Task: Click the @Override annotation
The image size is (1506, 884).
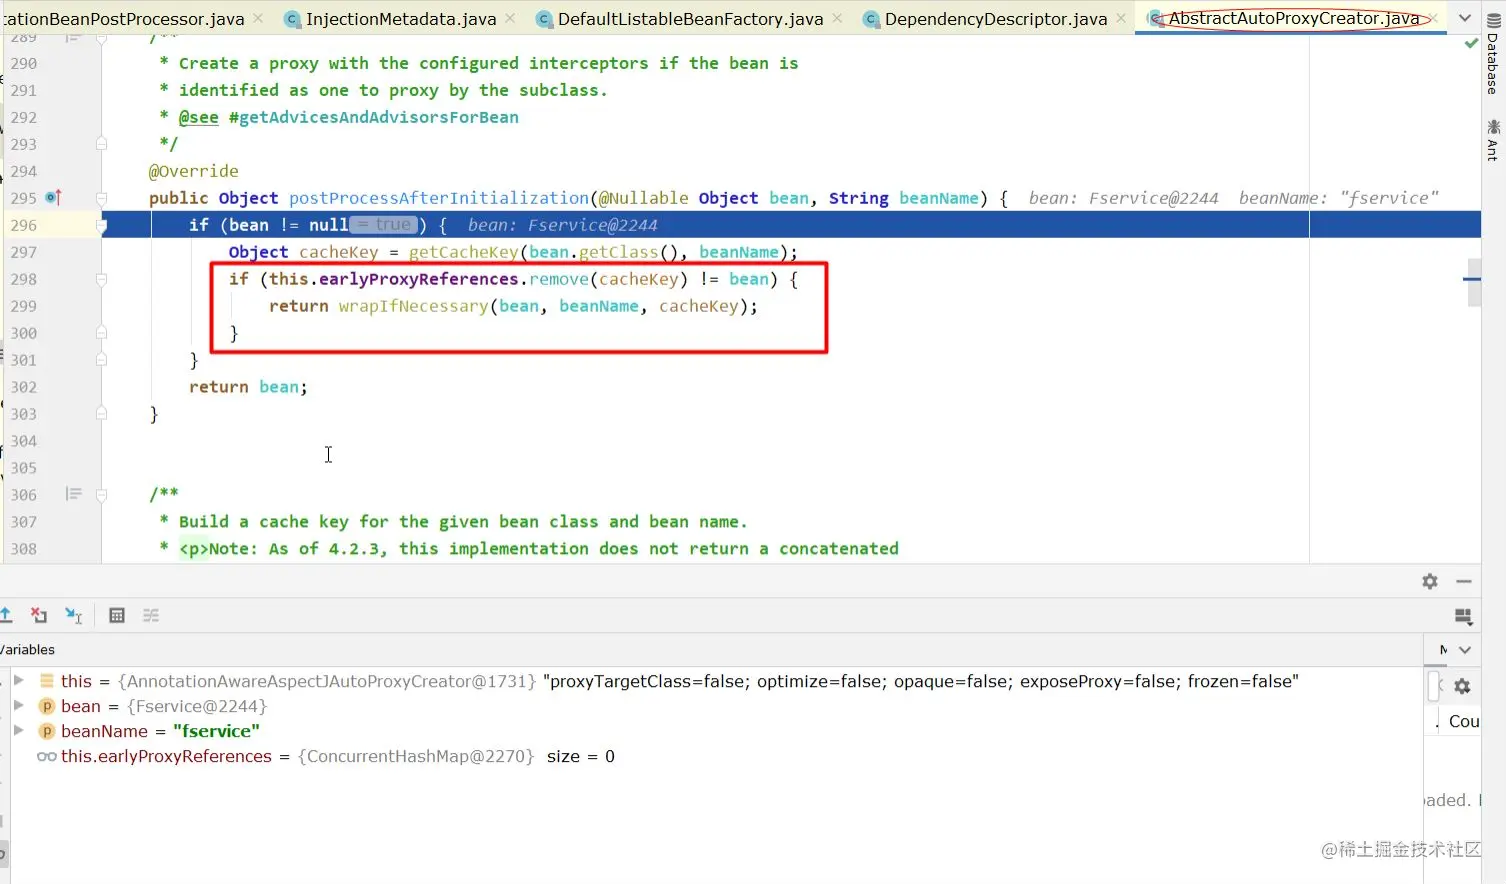Action: point(194,171)
